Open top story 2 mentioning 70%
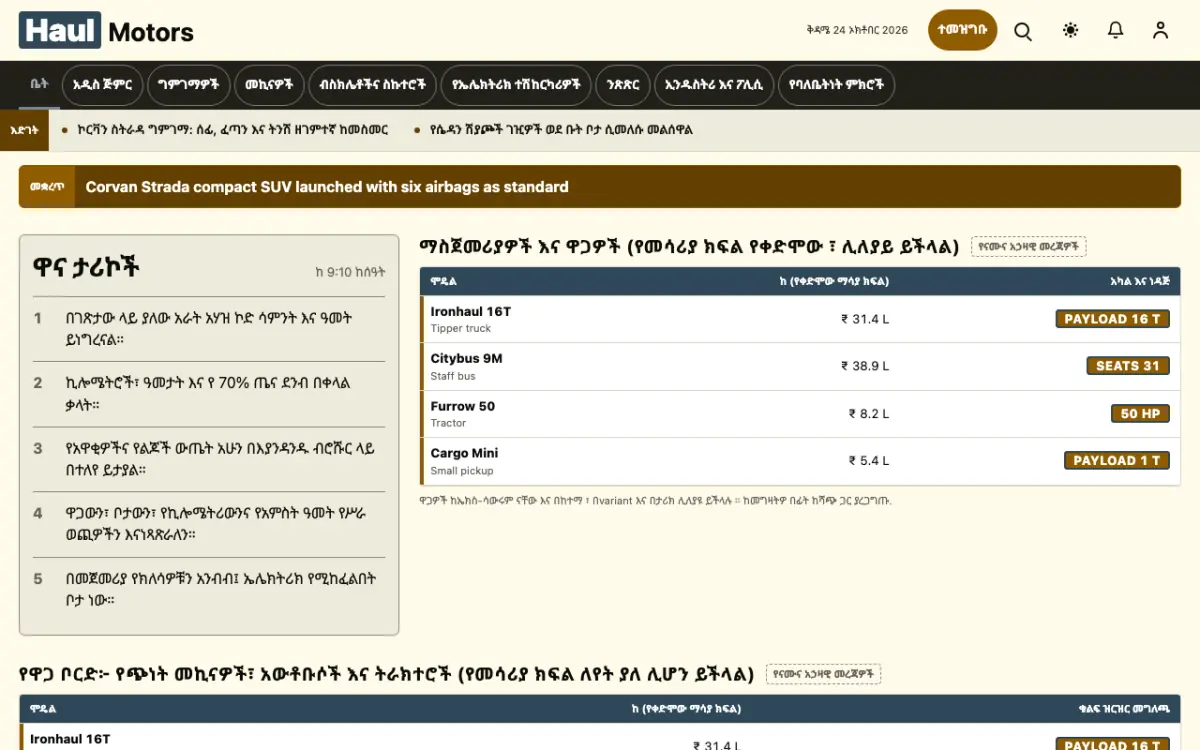Image resolution: width=1200 pixels, height=750 pixels. 209,394
